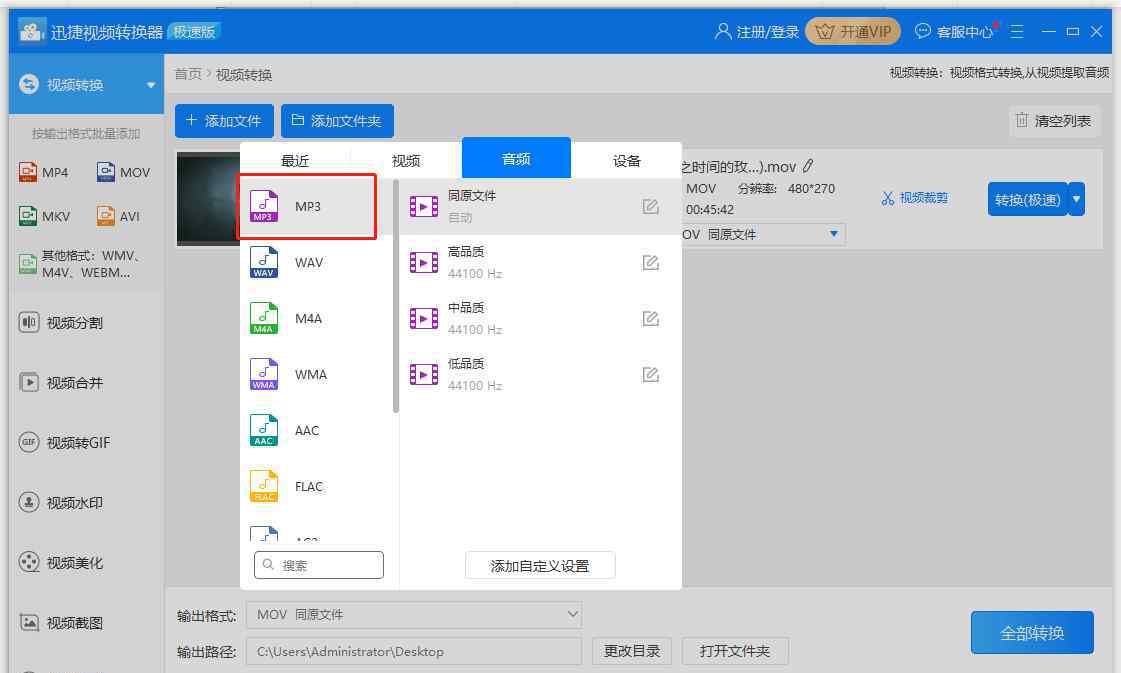
Task: Choose the AAC format icon
Action: tap(263, 430)
